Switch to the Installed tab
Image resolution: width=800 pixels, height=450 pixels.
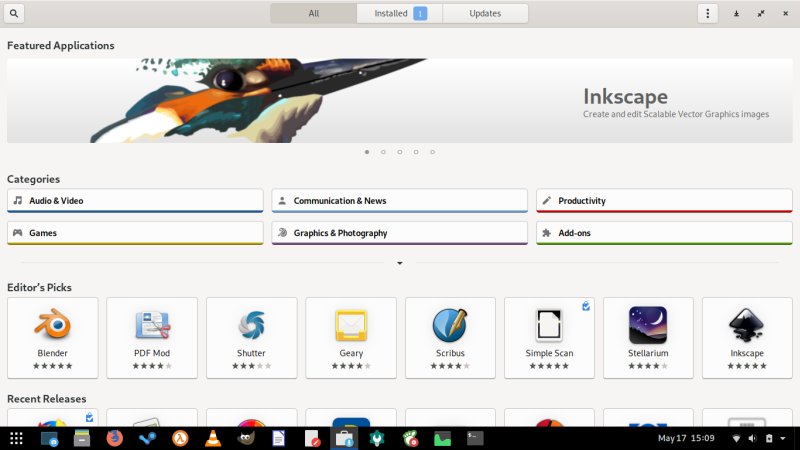399,13
